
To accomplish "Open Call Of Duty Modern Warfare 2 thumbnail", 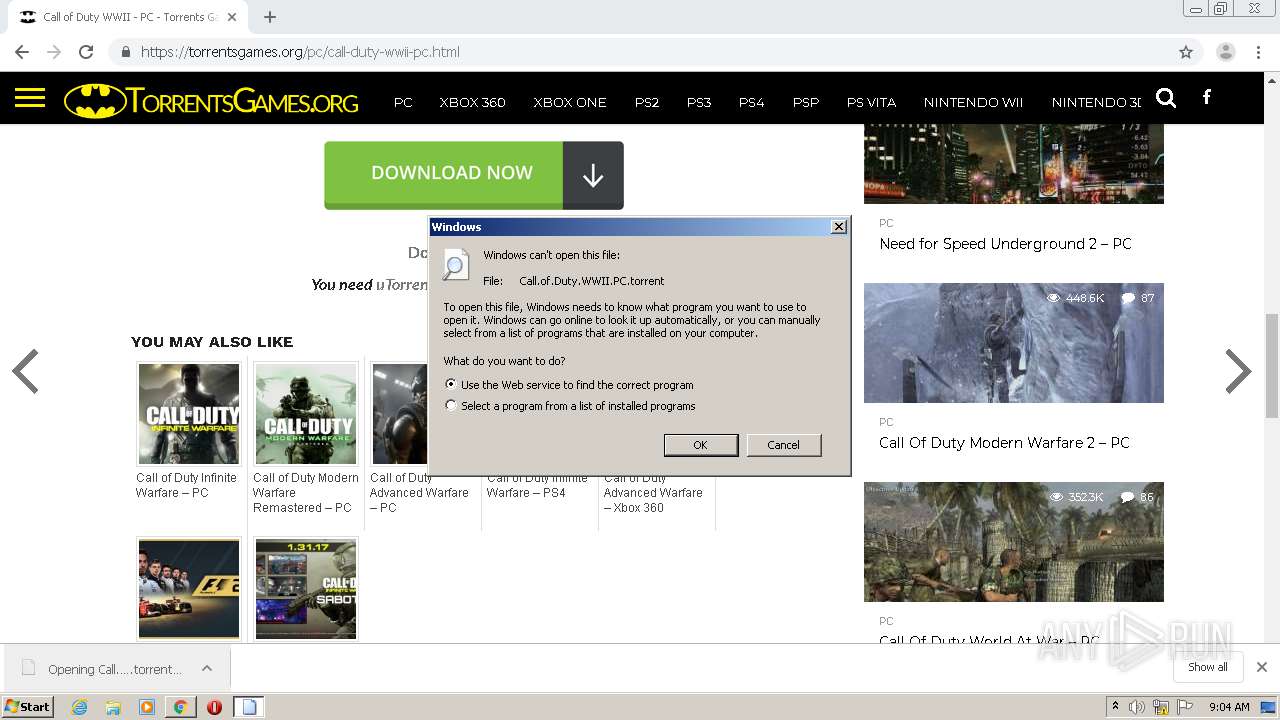I will pyautogui.click(x=1014, y=343).
